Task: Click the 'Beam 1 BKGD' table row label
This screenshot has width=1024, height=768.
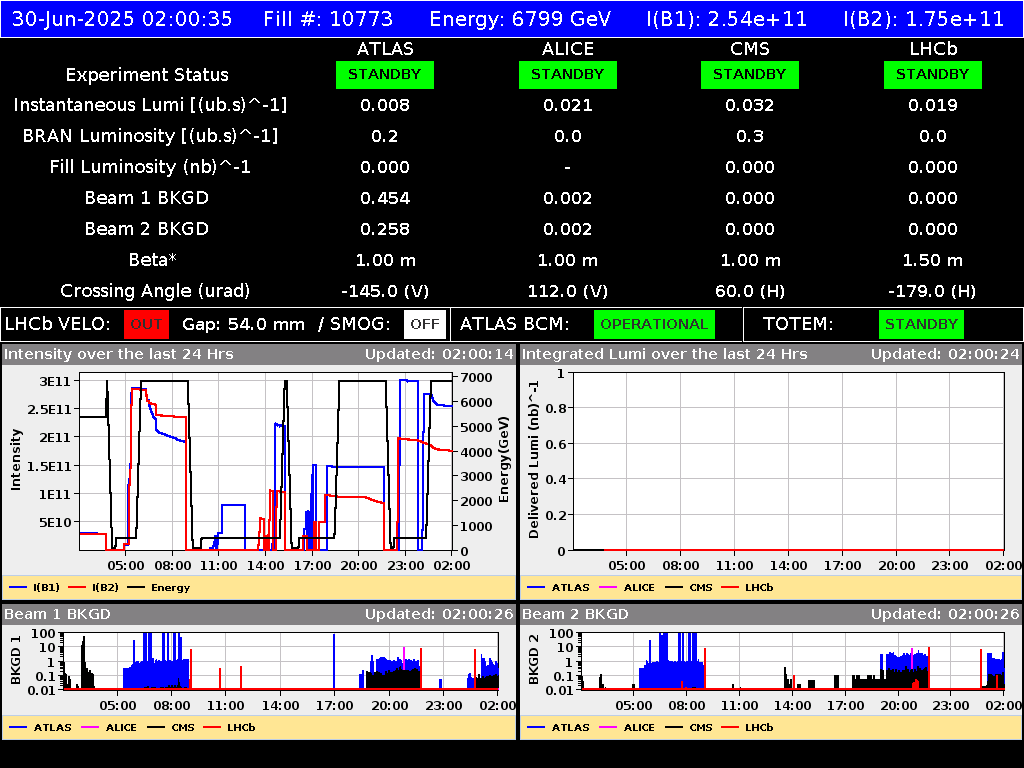Action: click(147, 198)
